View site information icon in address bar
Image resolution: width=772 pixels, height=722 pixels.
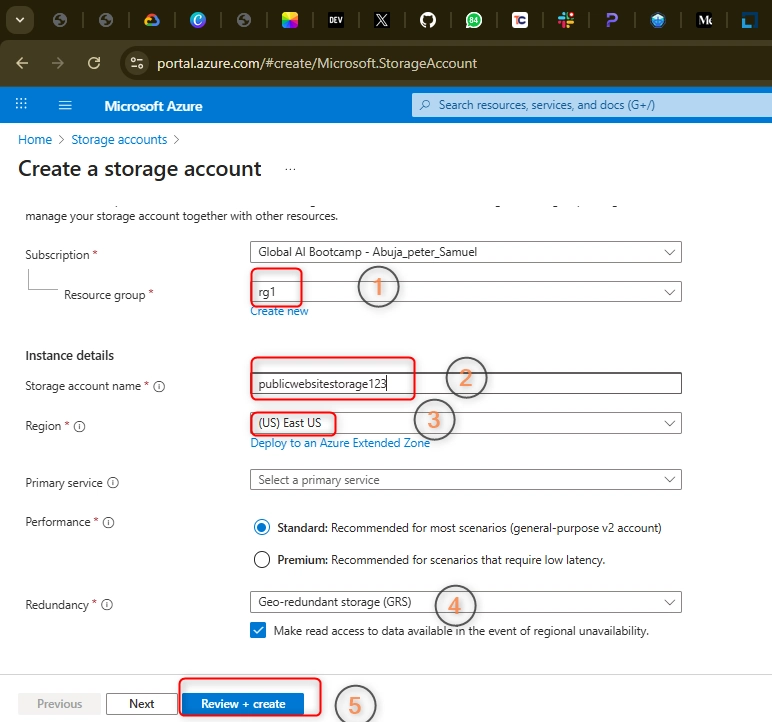point(137,63)
